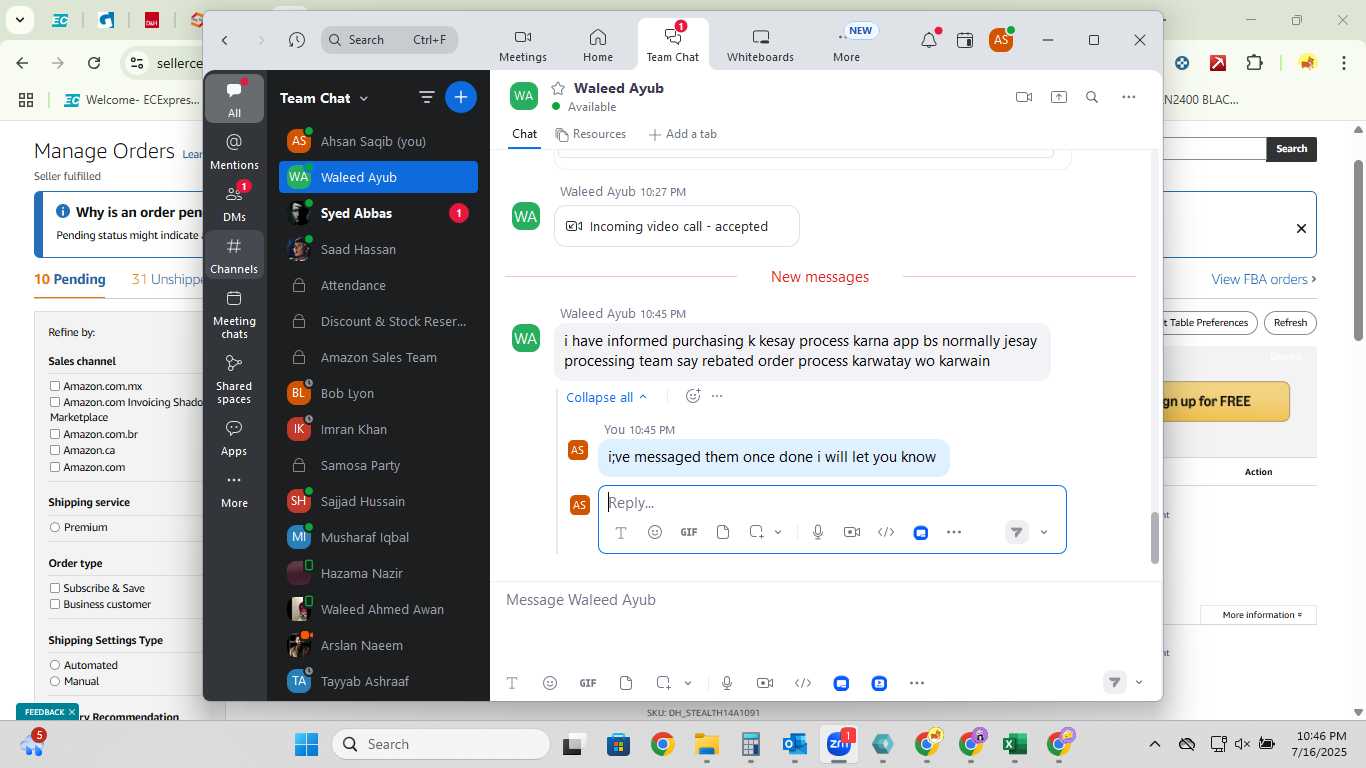Open Syed Abbas chat
The width and height of the screenshot is (1366, 768).
click(378, 213)
